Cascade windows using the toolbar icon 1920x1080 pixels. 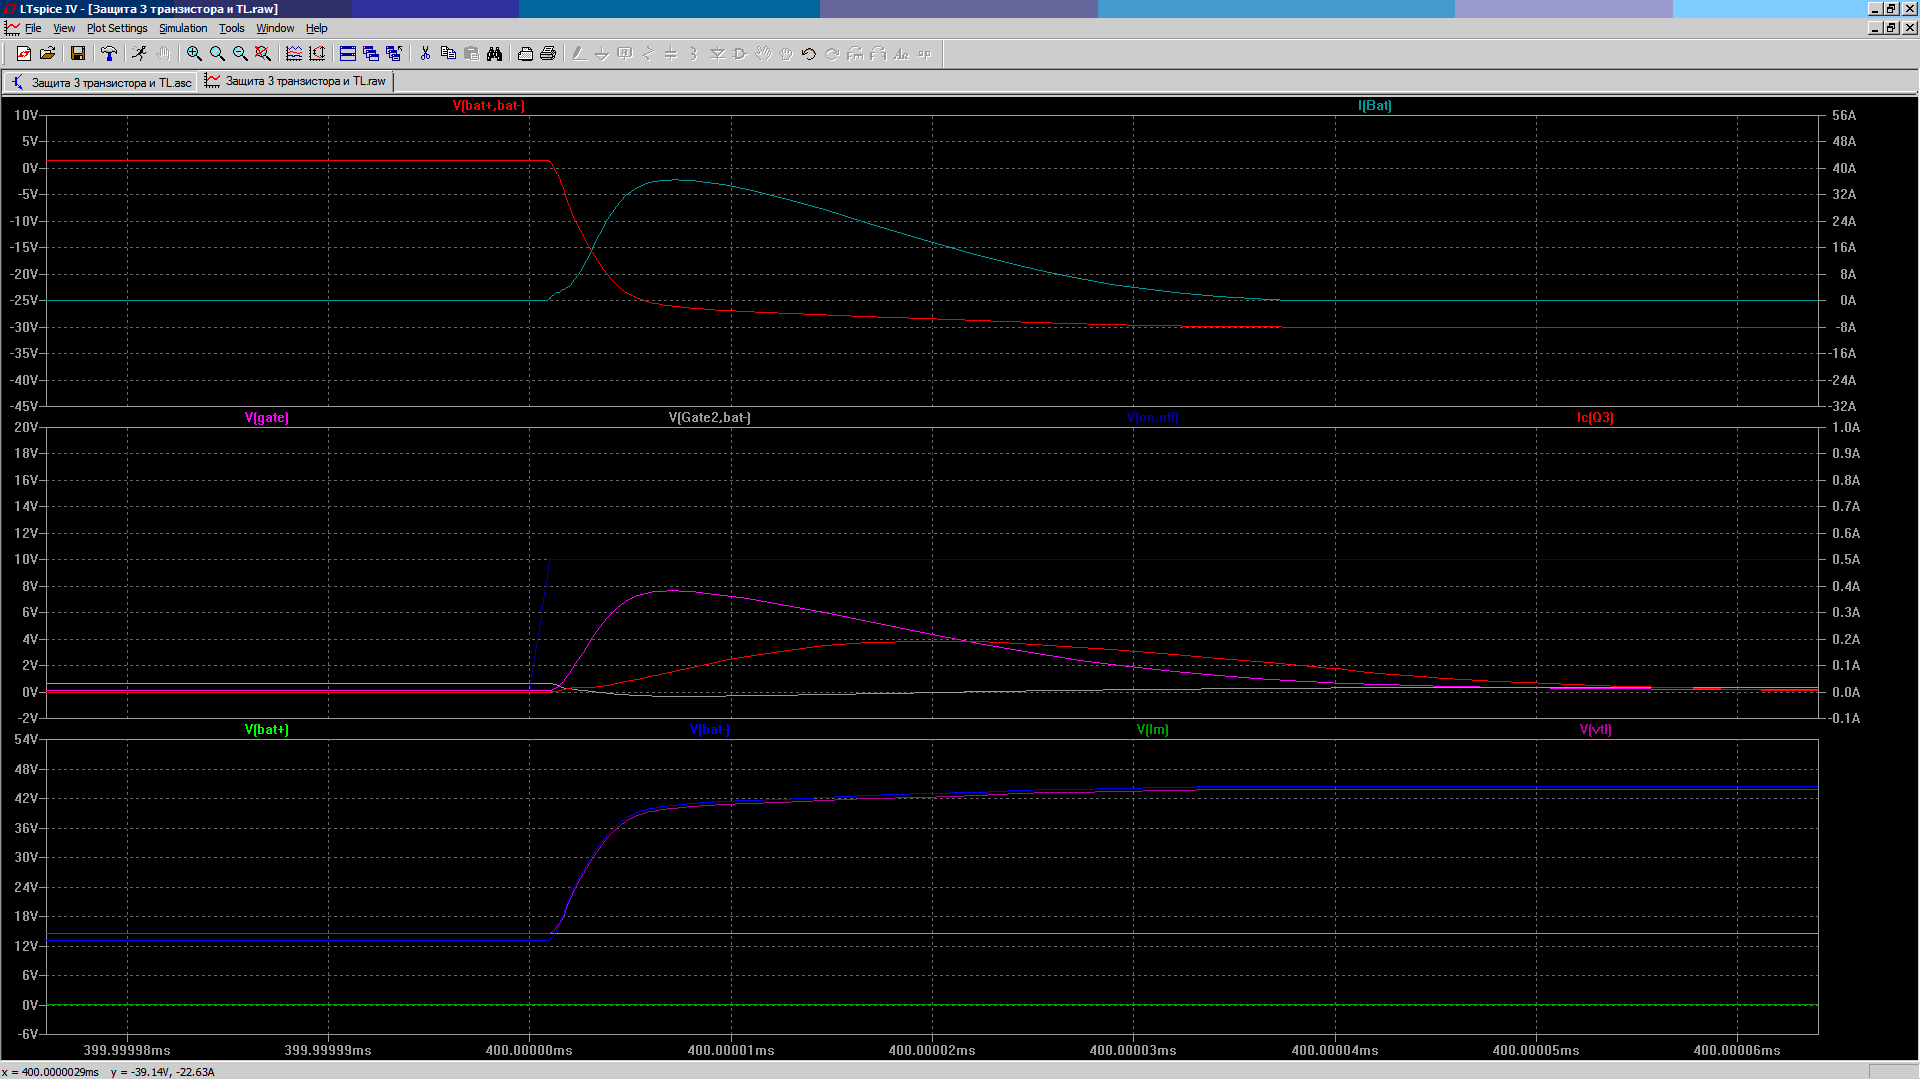click(x=371, y=54)
